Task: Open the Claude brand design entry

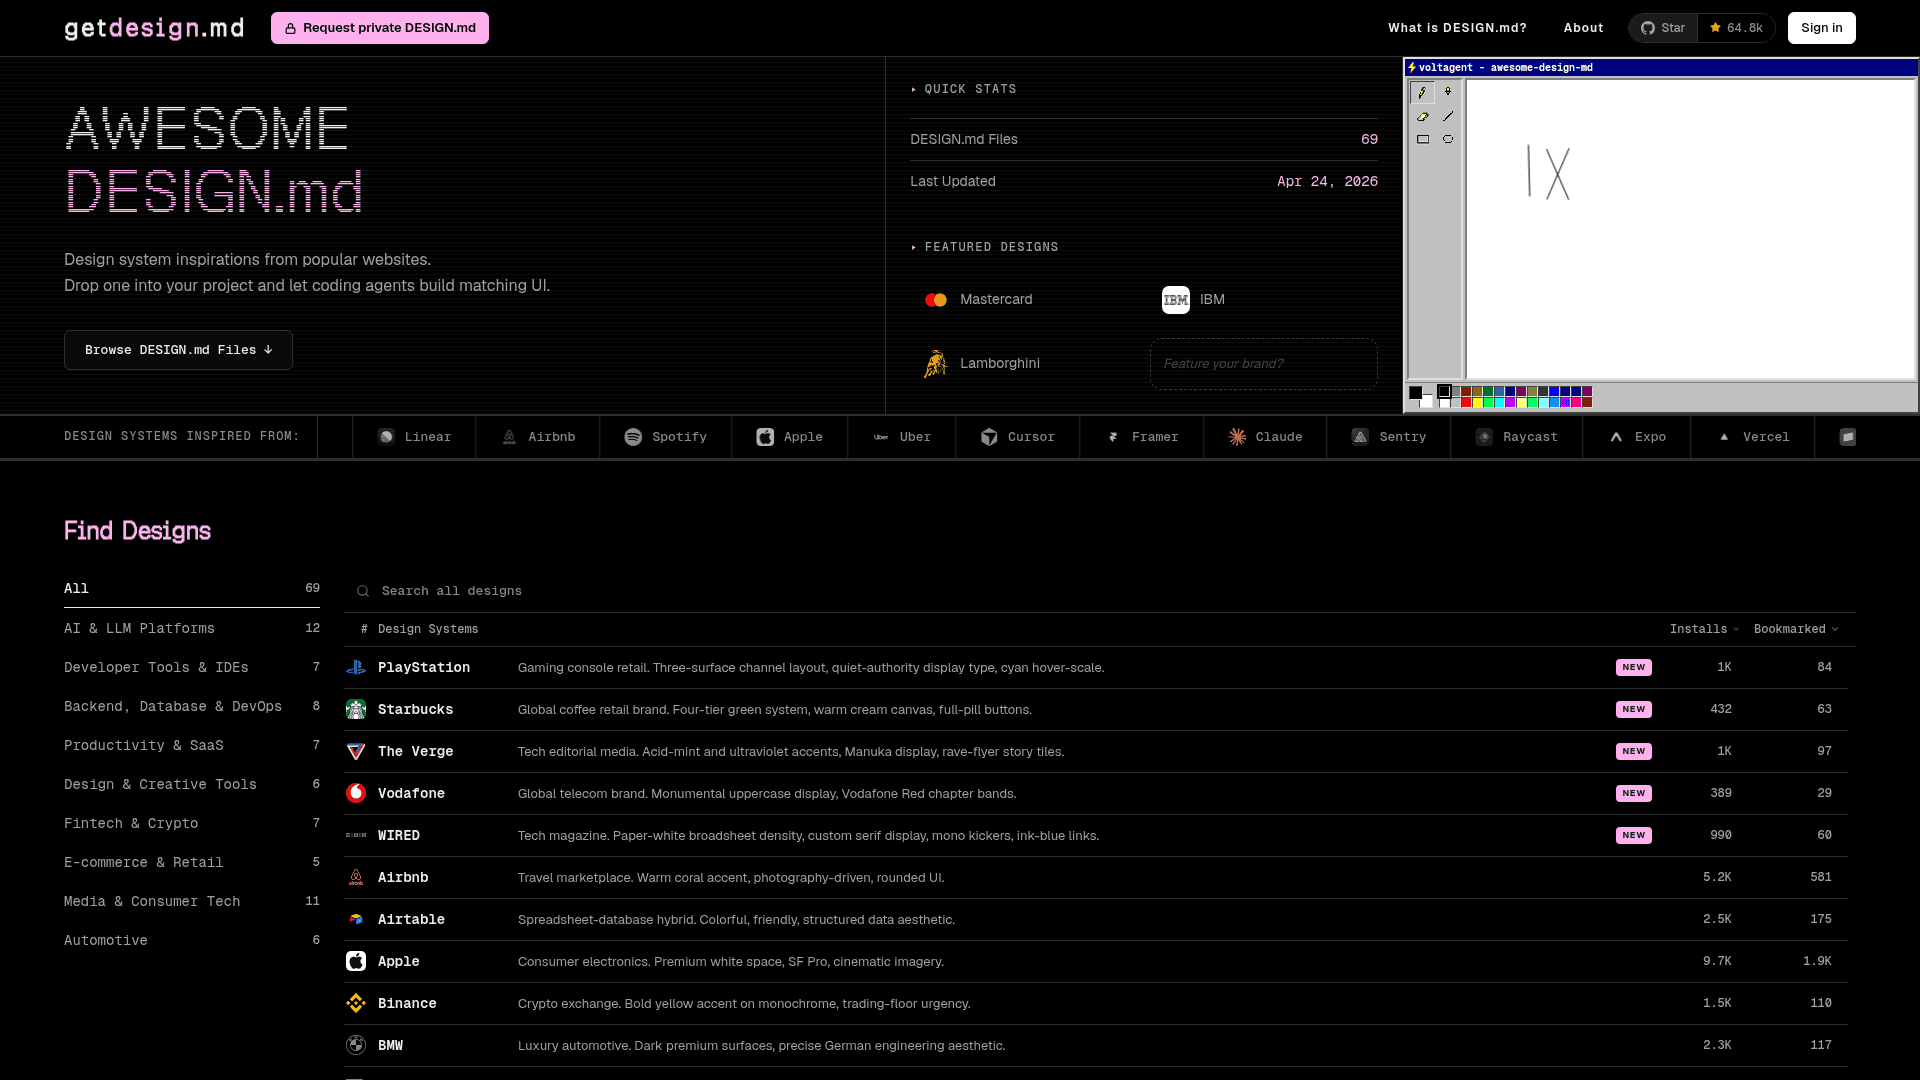Action: point(1265,437)
